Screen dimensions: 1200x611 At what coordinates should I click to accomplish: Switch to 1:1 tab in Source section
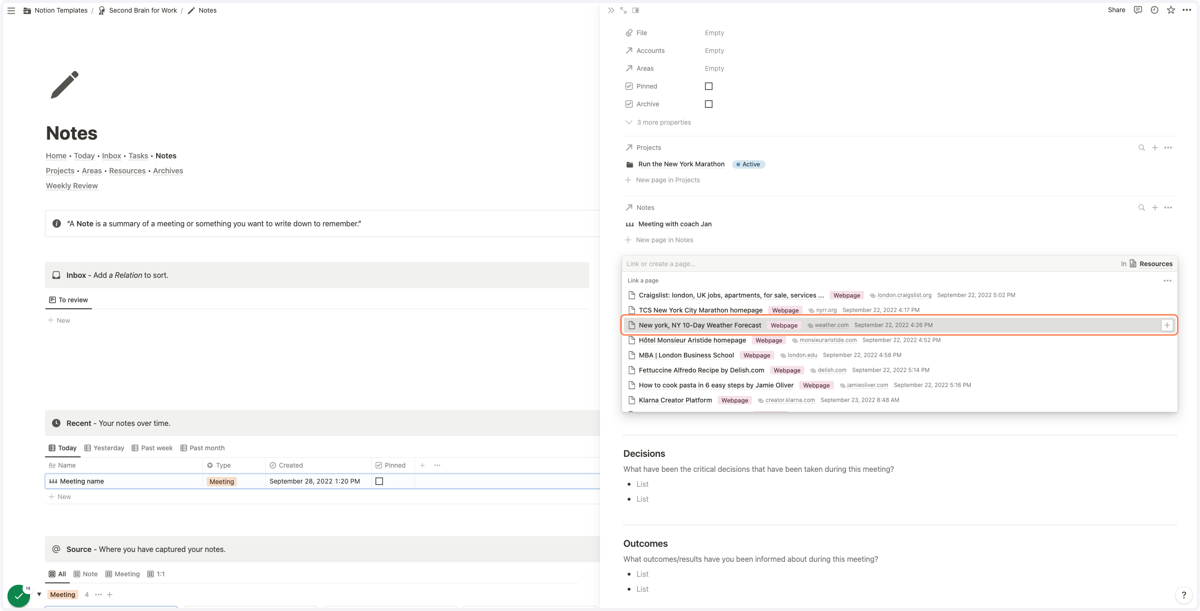coord(156,574)
